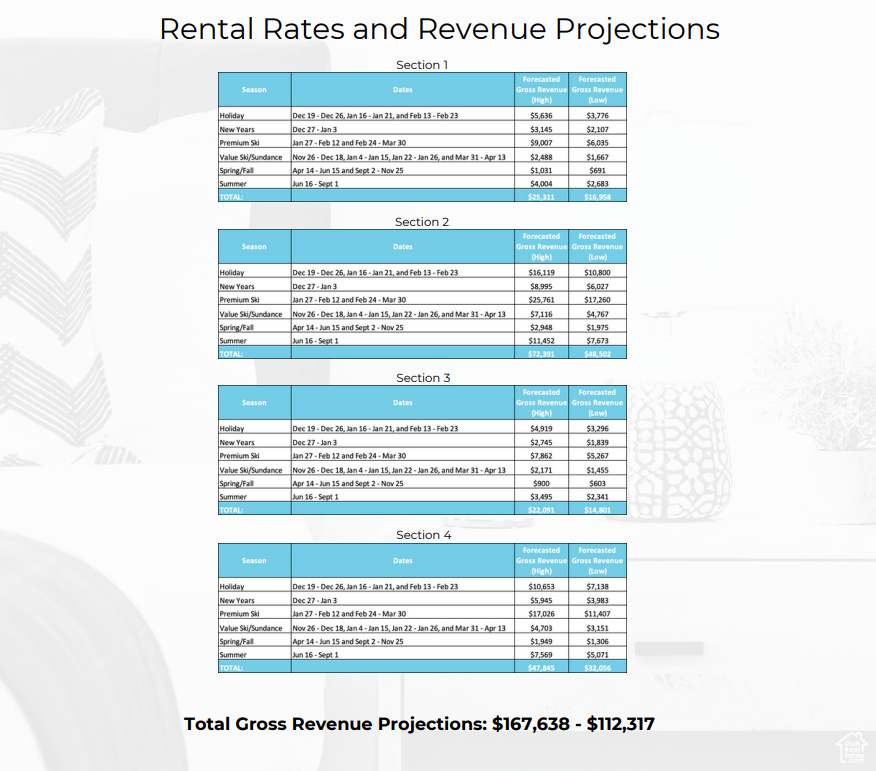This screenshot has height=771, width=876.
Task: Click the Dates column header in Section 2
Action: pyautogui.click(x=403, y=247)
